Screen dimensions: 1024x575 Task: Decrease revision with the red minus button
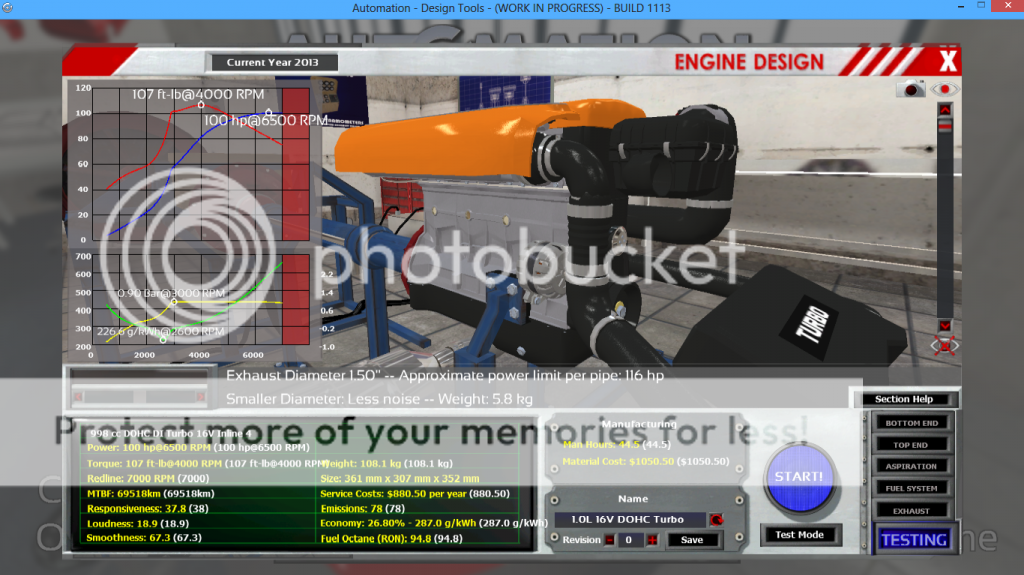609,540
